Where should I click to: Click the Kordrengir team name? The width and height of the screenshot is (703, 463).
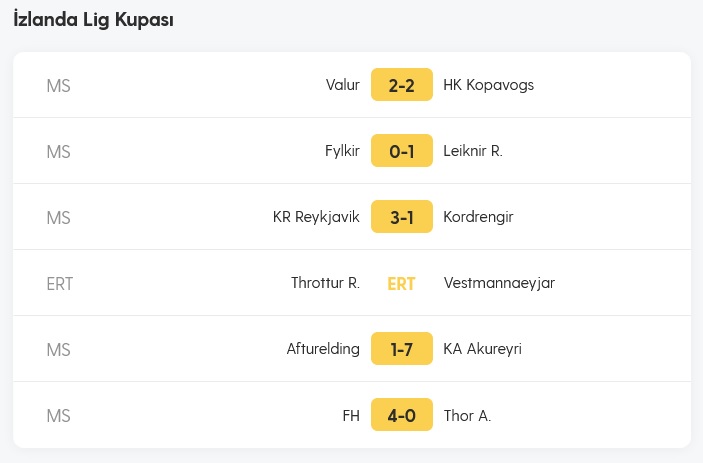pyautogui.click(x=478, y=217)
